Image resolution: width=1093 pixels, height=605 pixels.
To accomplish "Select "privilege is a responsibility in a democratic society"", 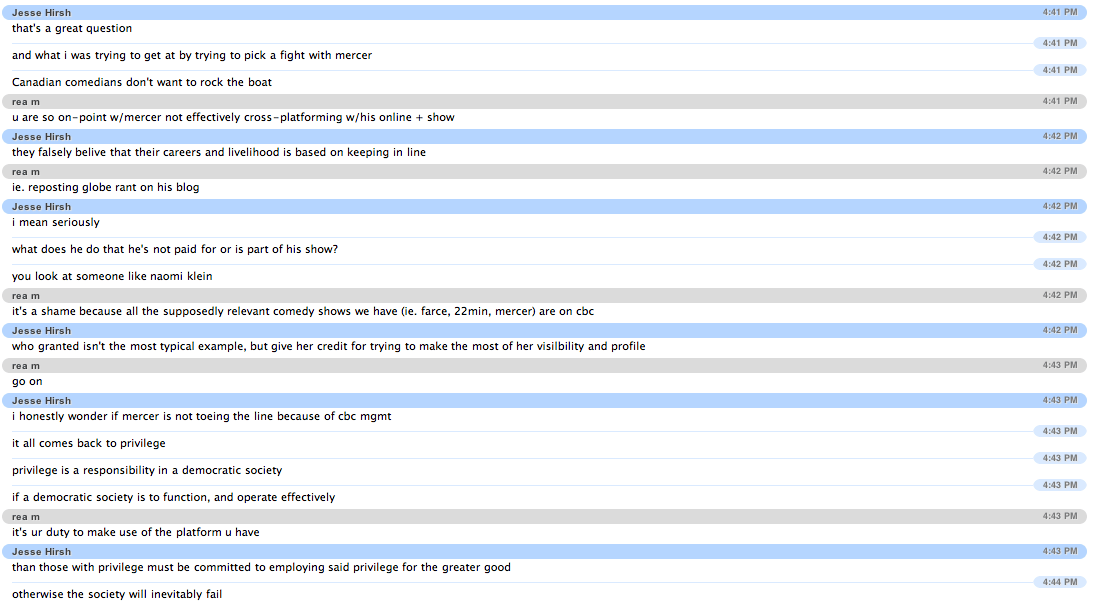I will coord(147,471).
